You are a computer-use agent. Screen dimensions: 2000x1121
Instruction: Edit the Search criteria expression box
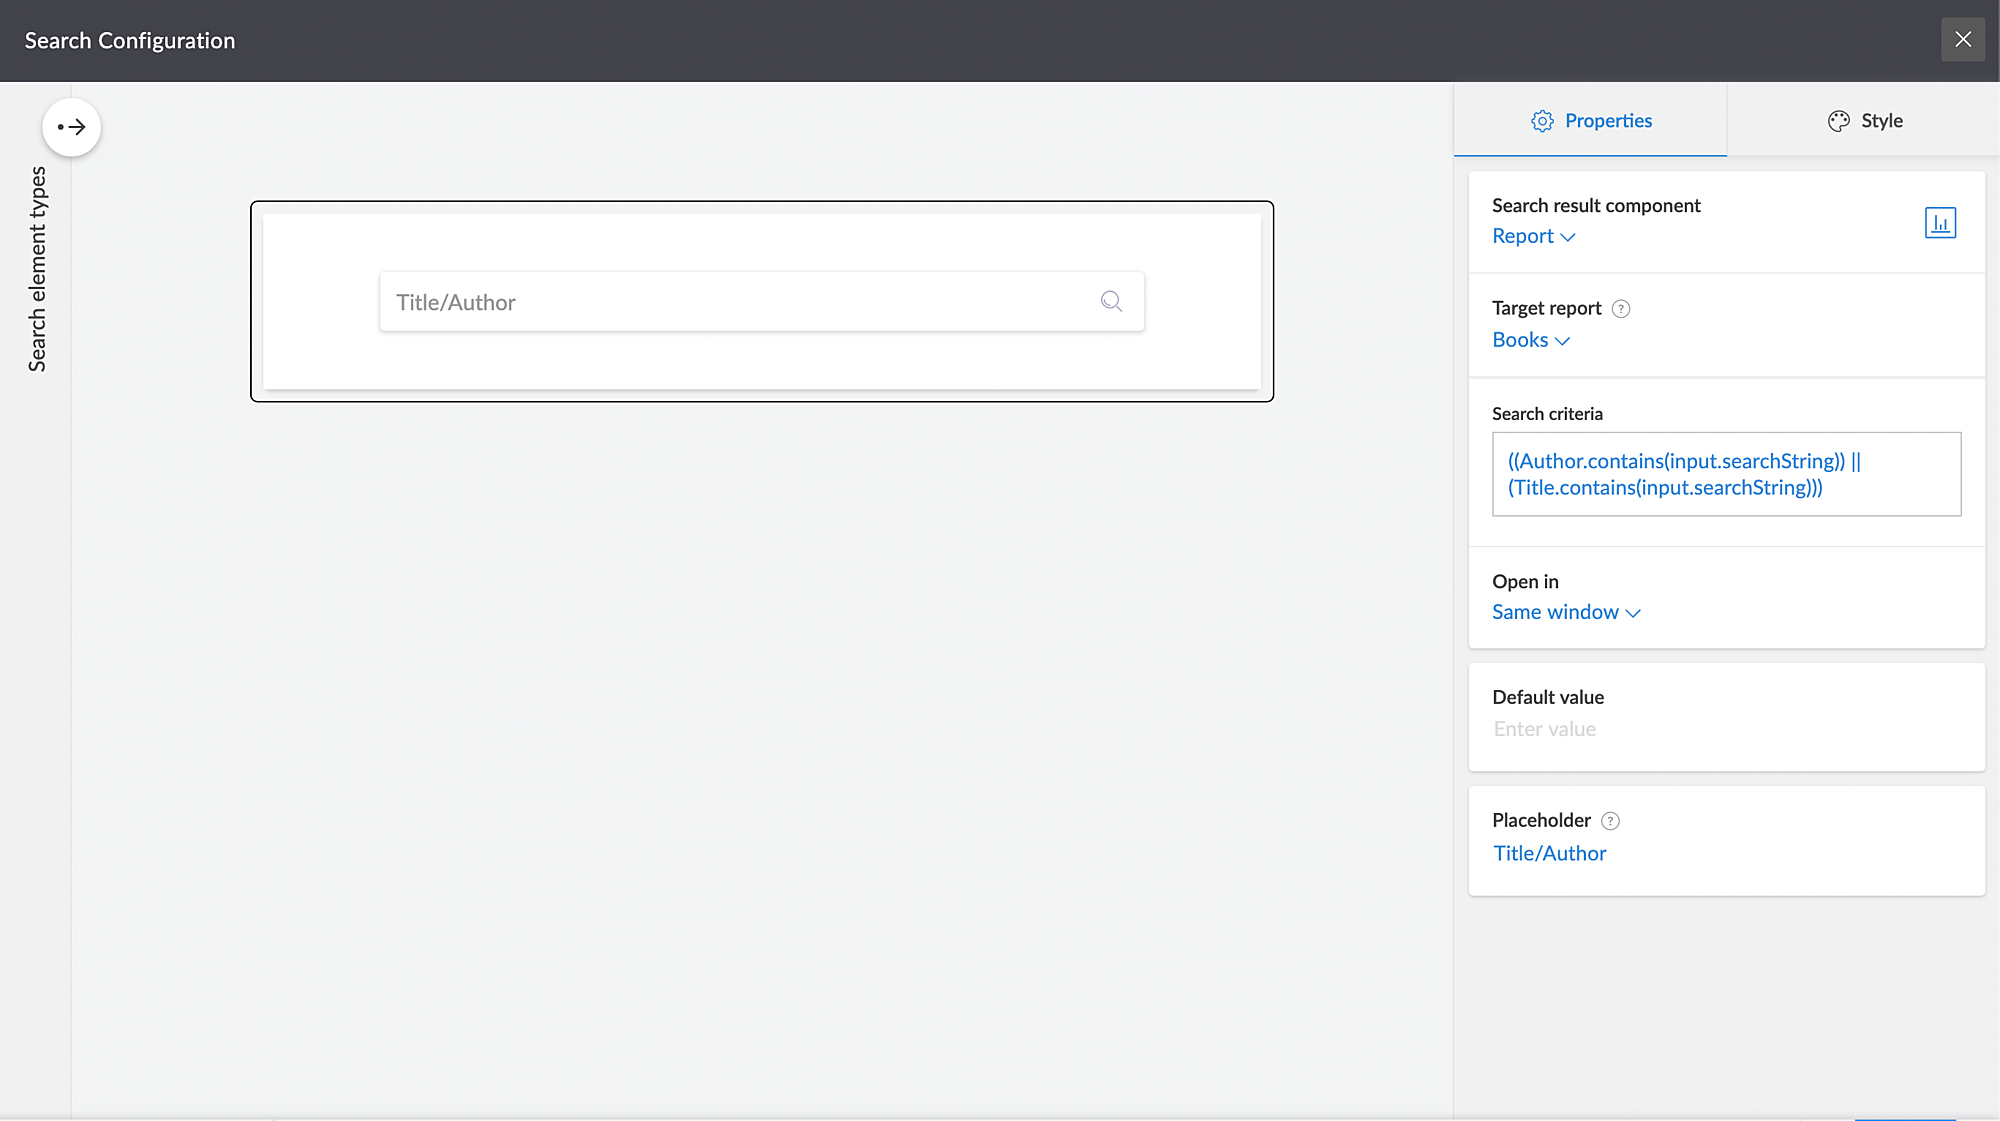pos(1726,474)
